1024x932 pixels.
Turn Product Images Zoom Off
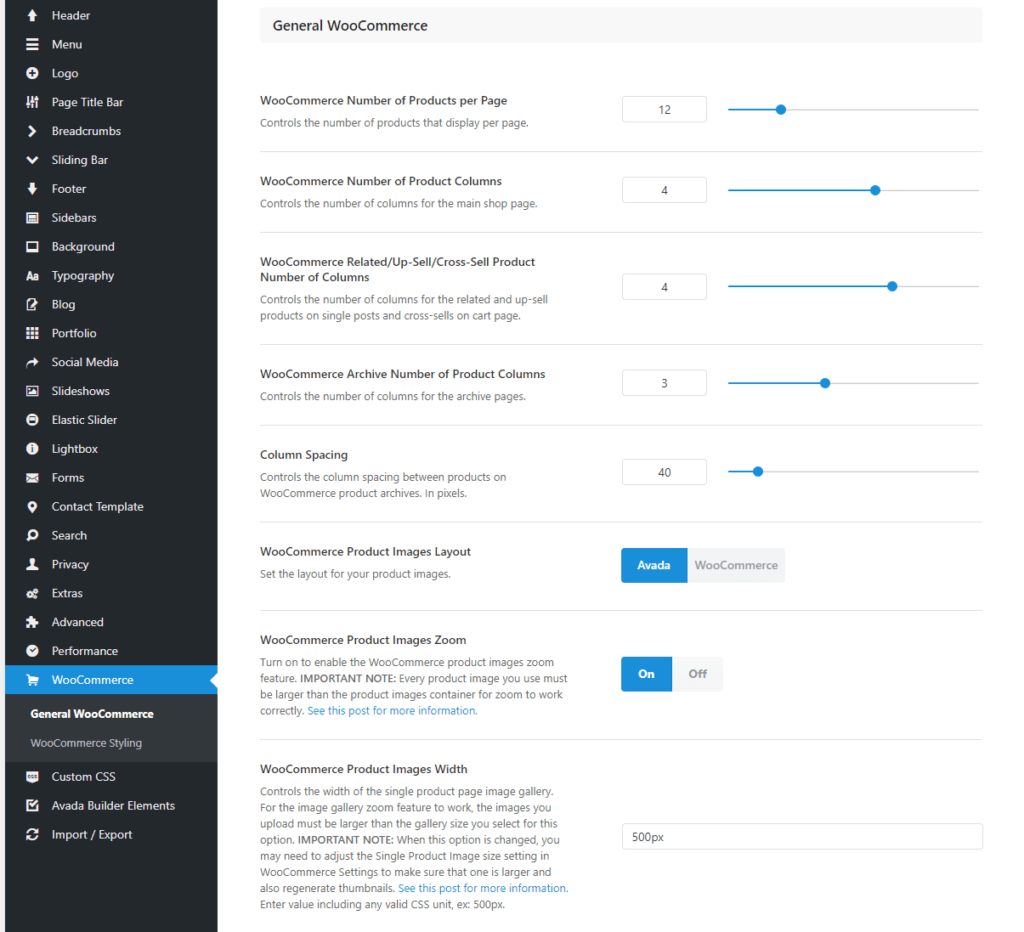[697, 674]
